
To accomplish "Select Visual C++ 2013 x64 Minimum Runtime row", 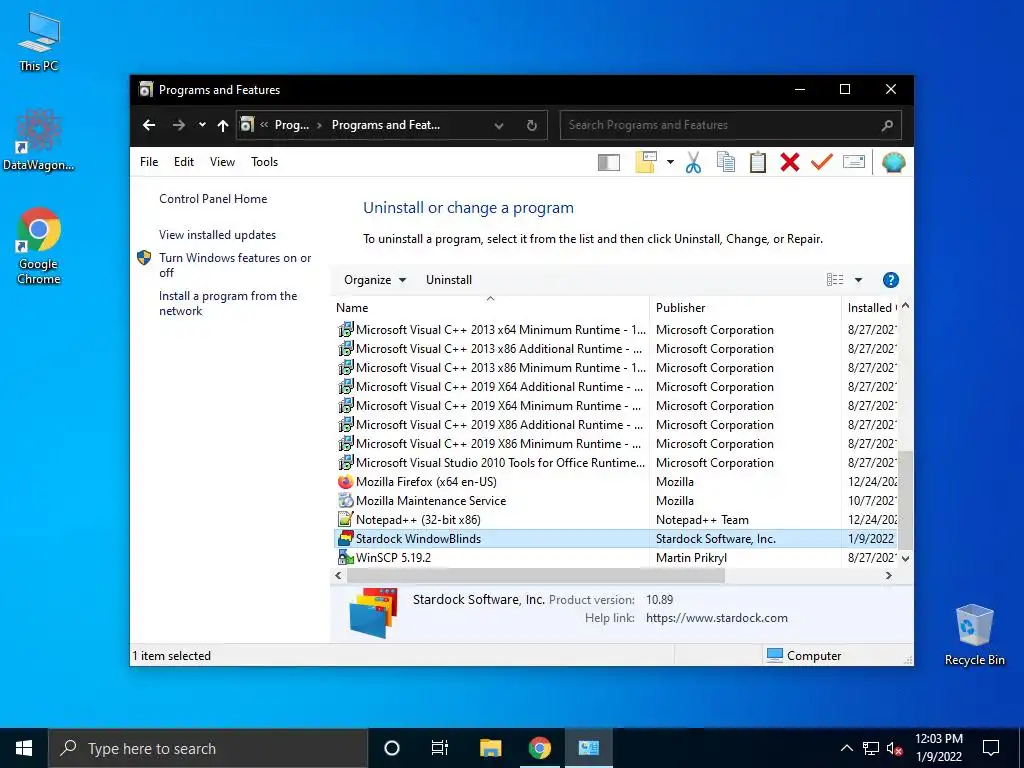I will (616, 330).
